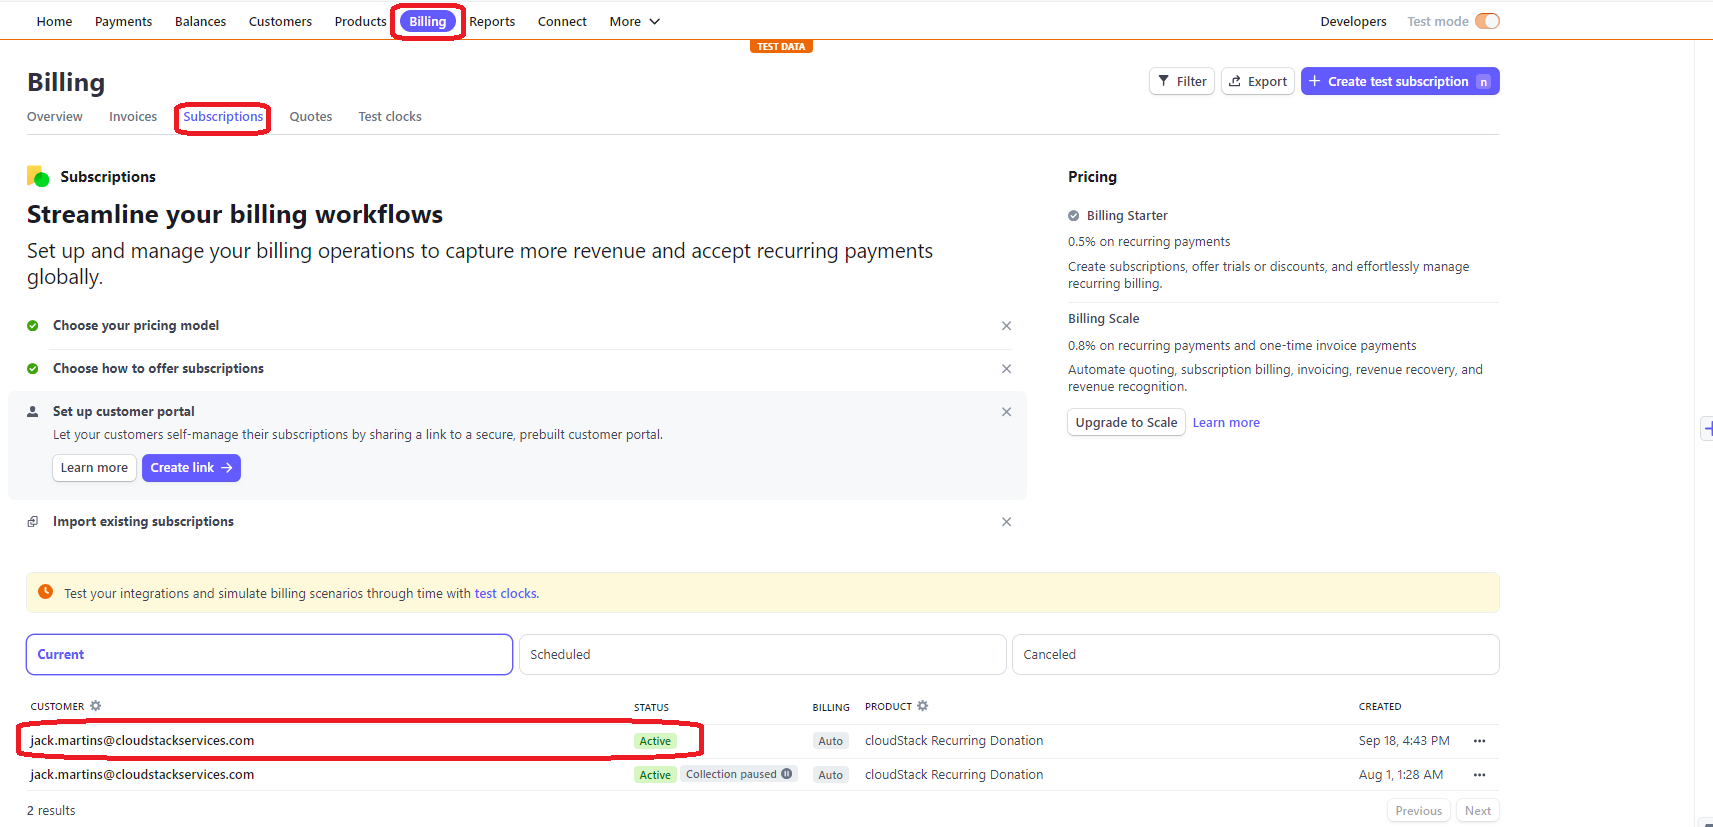Open the Developers link
Image resolution: width=1713 pixels, height=827 pixels.
click(1353, 21)
